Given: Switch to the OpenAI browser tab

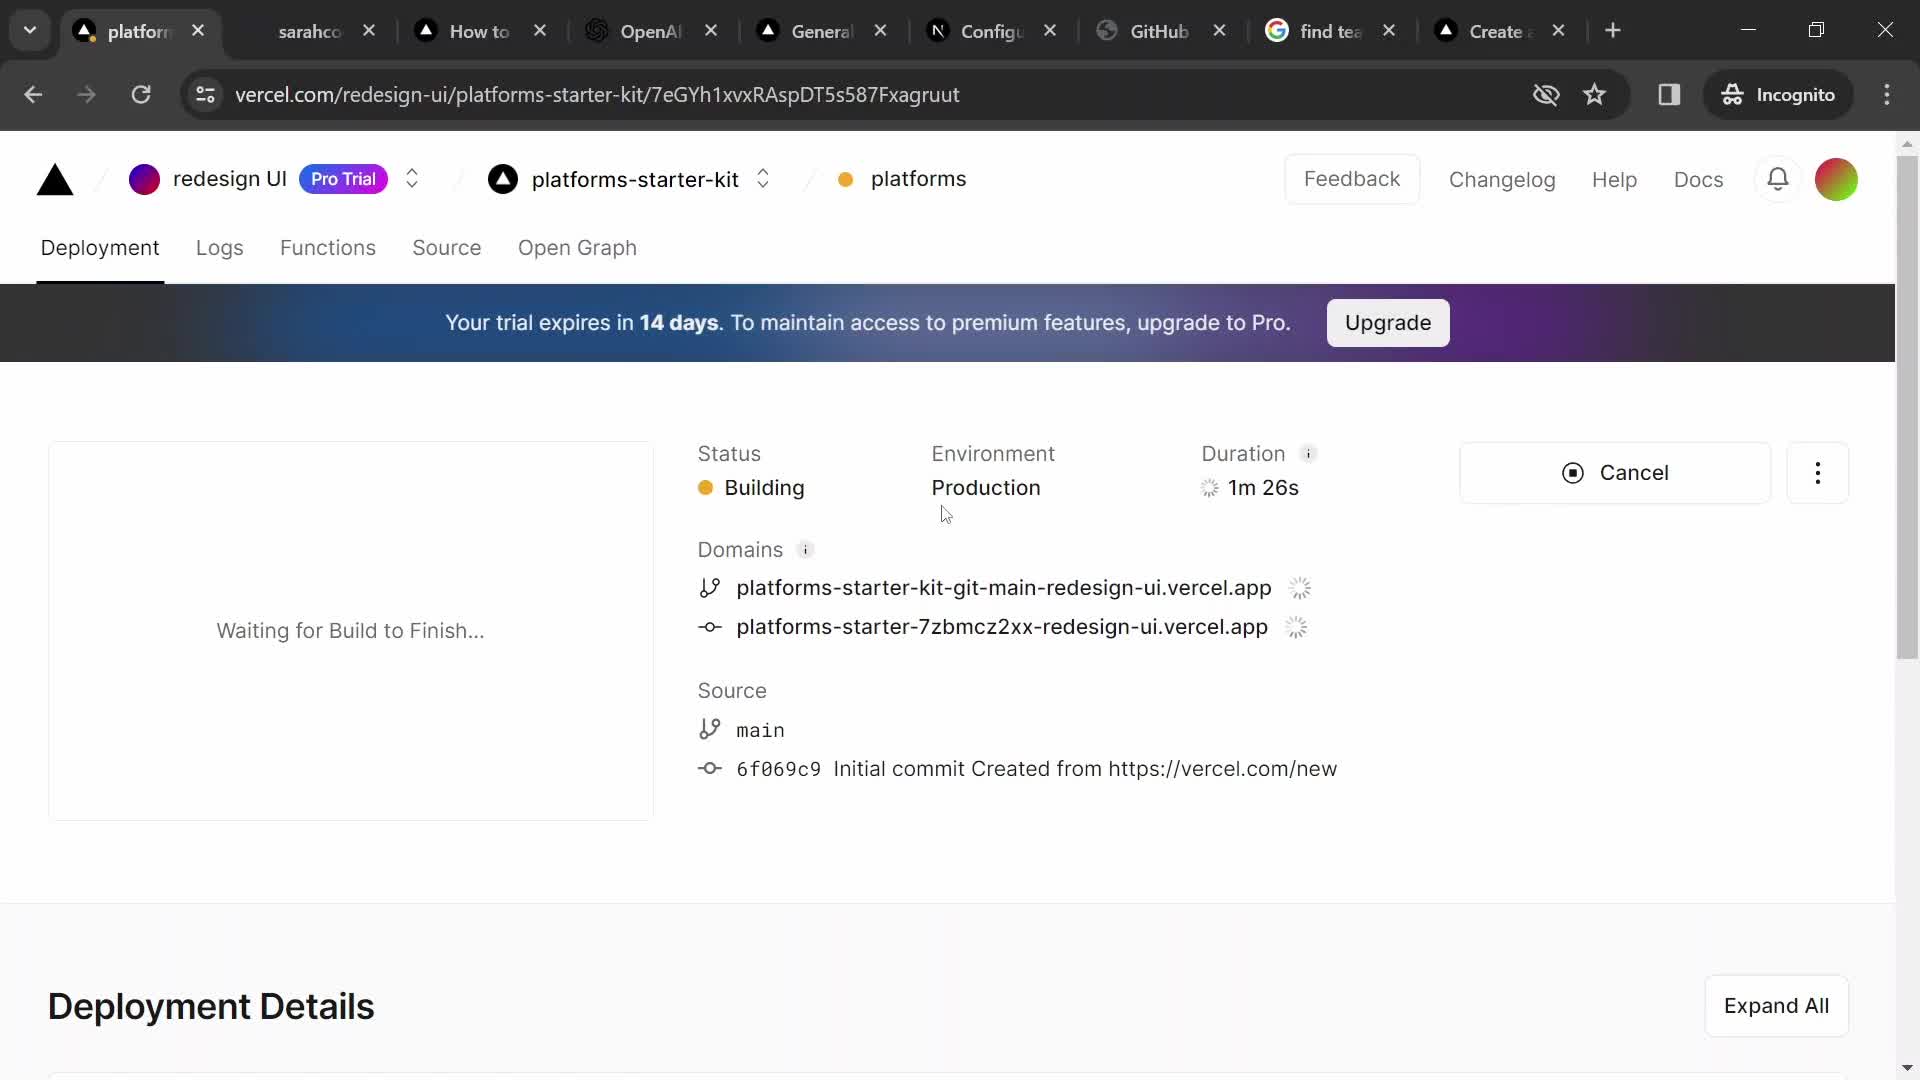Looking at the screenshot, I should pyautogui.click(x=650, y=32).
